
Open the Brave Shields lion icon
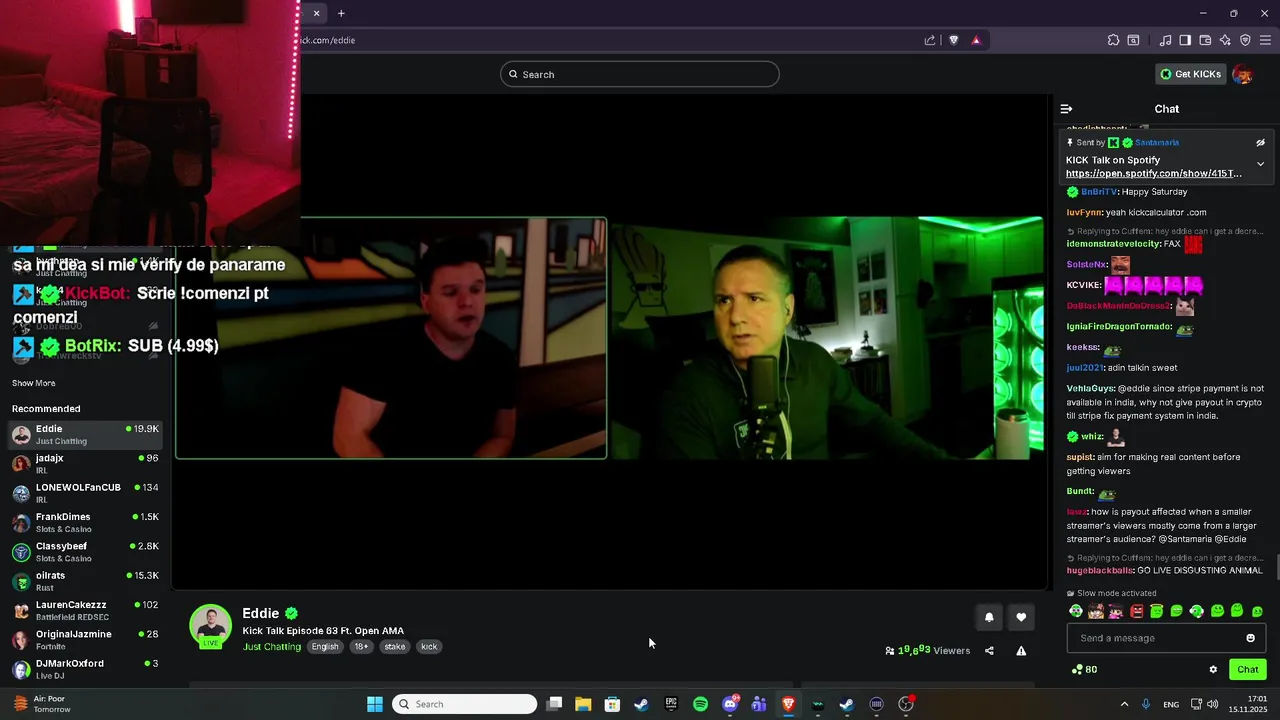coord(953,40)
